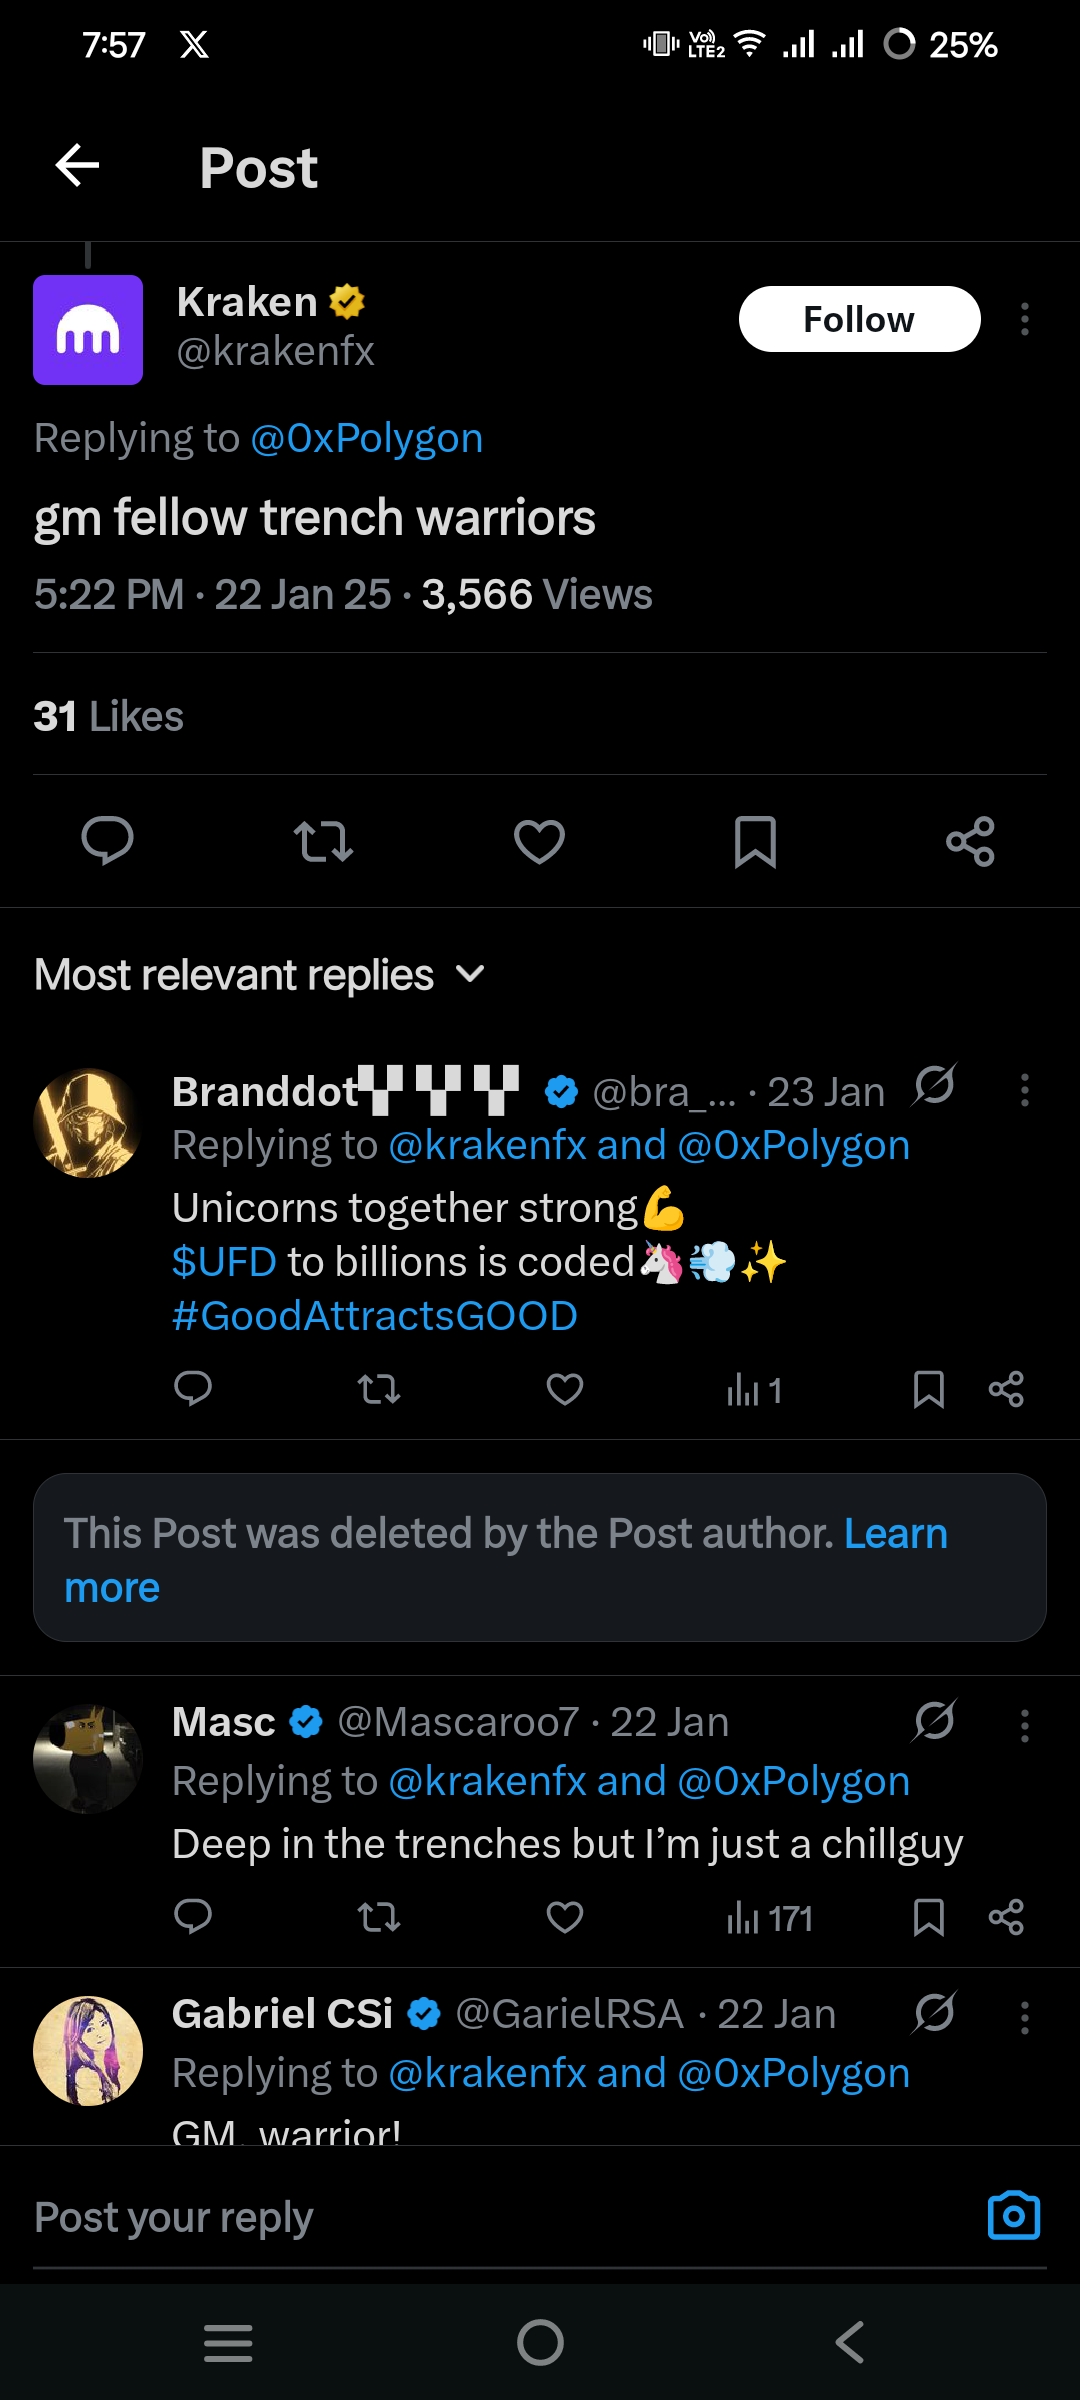Image resolution: width=1080 pixels, height=2400 pixels.
Task: Open more options on Kraken's post
Action: (1024, 319)
